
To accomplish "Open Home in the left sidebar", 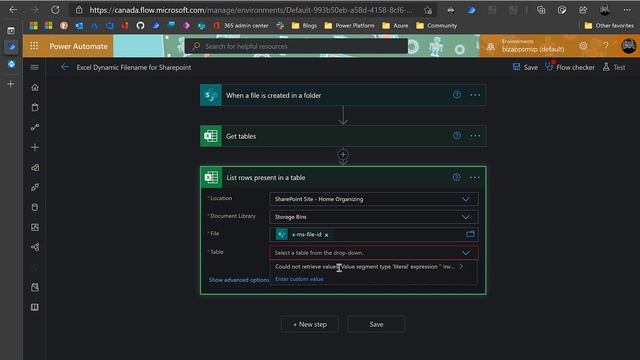I will (35, 87).
